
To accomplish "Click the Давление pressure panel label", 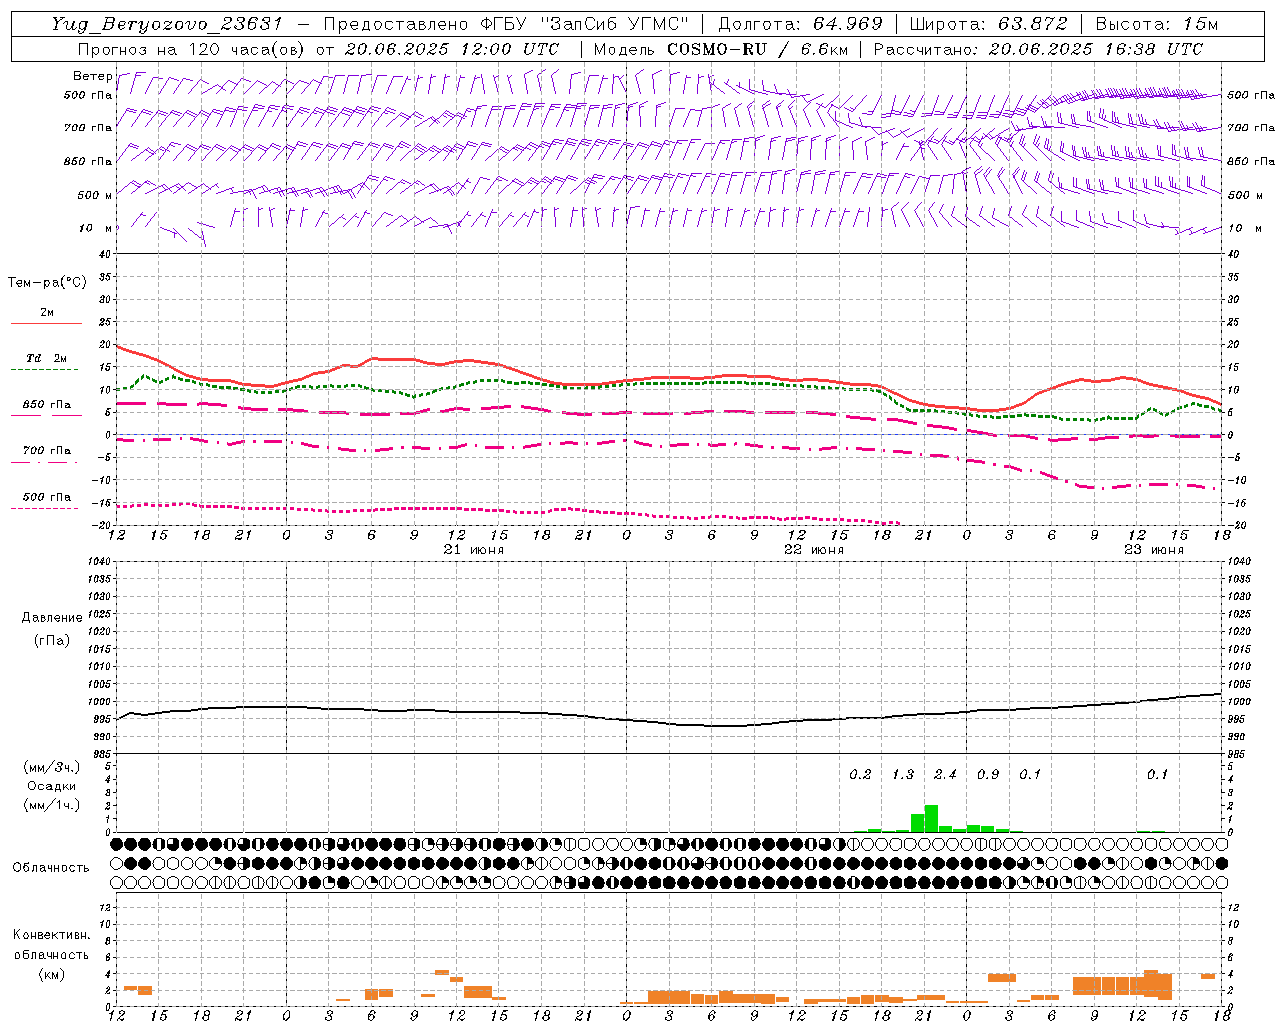I will [52, 618].
